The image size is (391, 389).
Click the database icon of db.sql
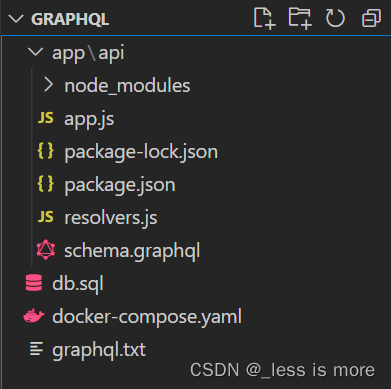(34, 283)
